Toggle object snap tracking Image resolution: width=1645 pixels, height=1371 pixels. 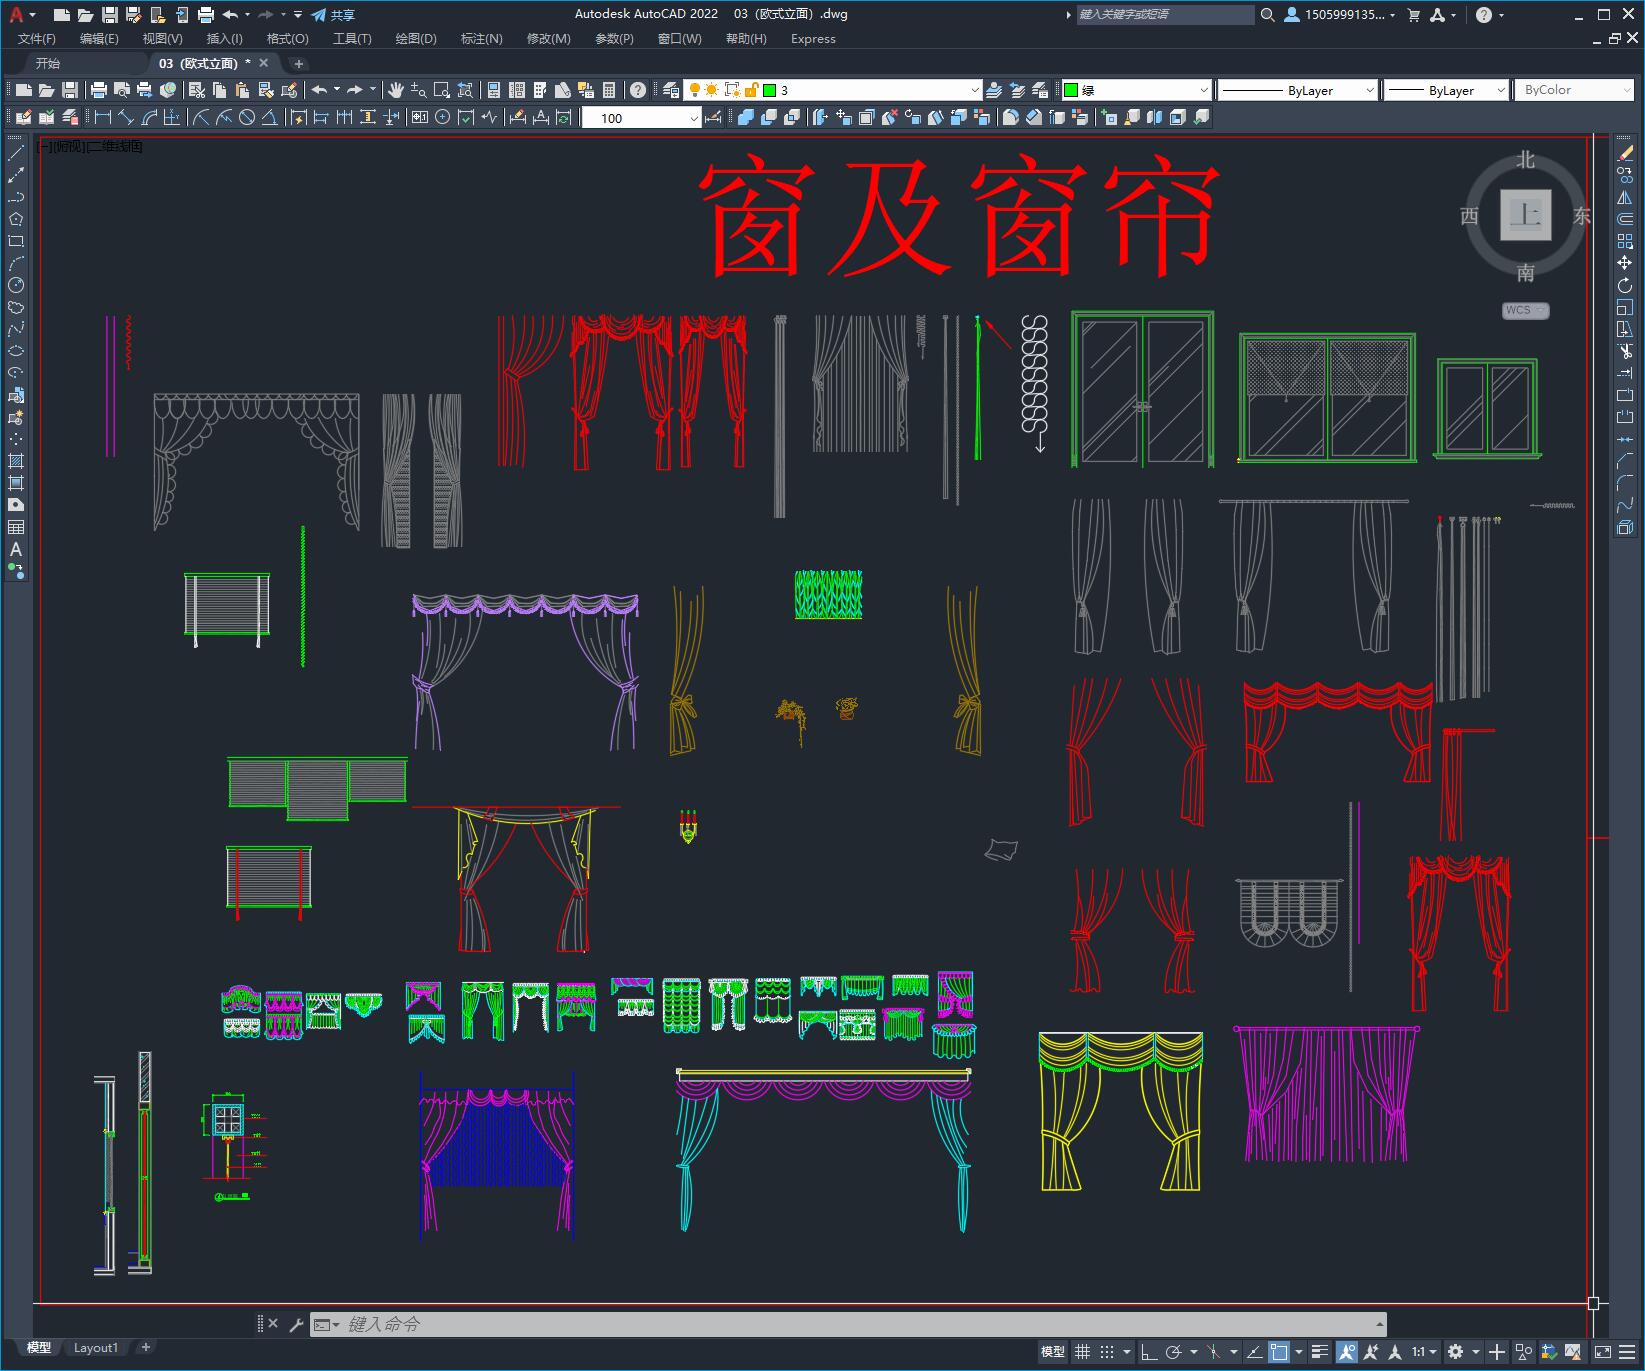[1254, 1352]
